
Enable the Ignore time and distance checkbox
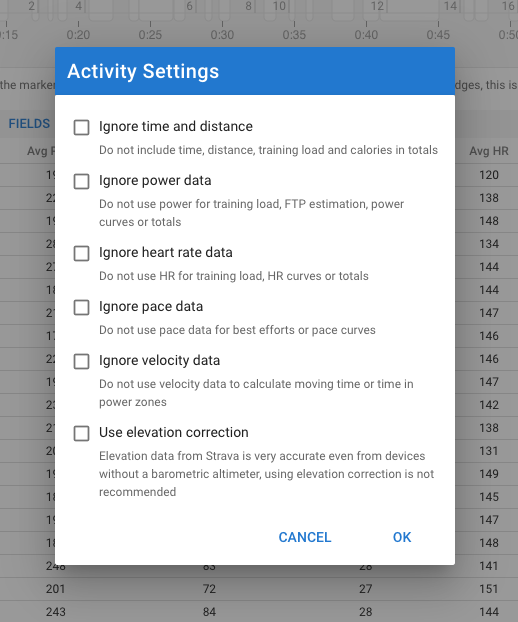pyautogui.click(x=81, y=128)
